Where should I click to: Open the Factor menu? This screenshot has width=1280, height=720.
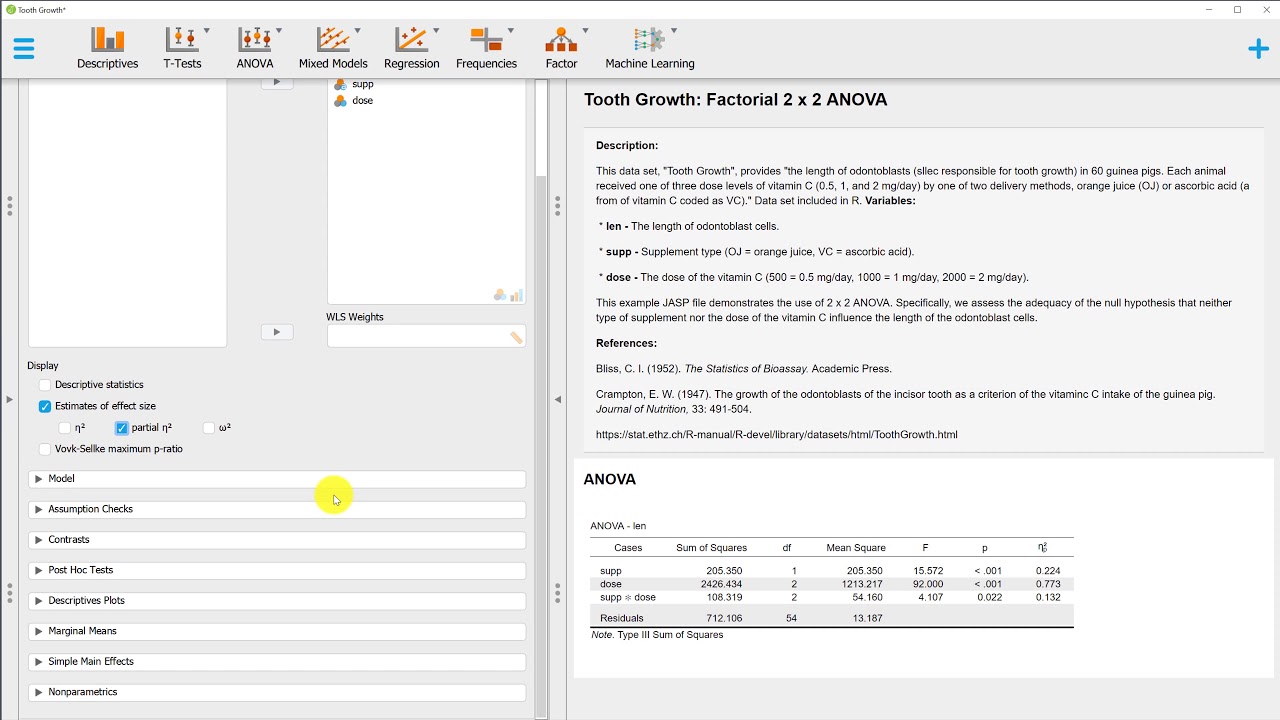[x=562, y=48]
